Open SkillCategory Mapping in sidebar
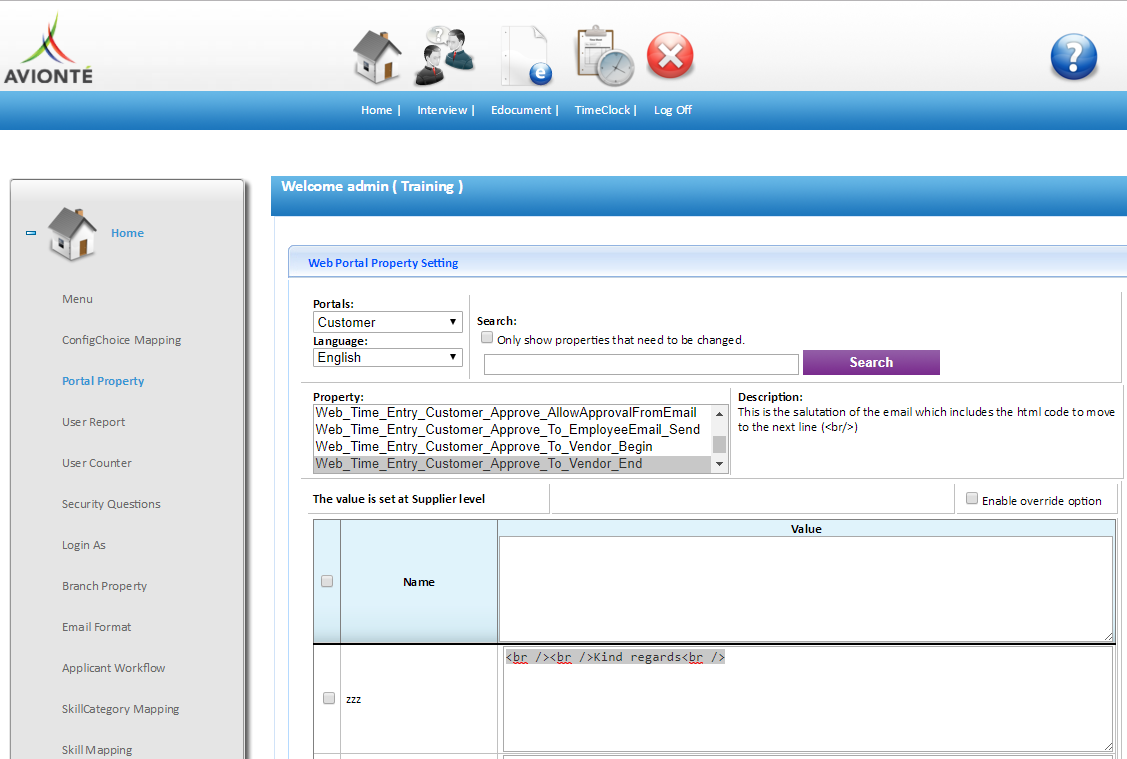 click(121, 709)
